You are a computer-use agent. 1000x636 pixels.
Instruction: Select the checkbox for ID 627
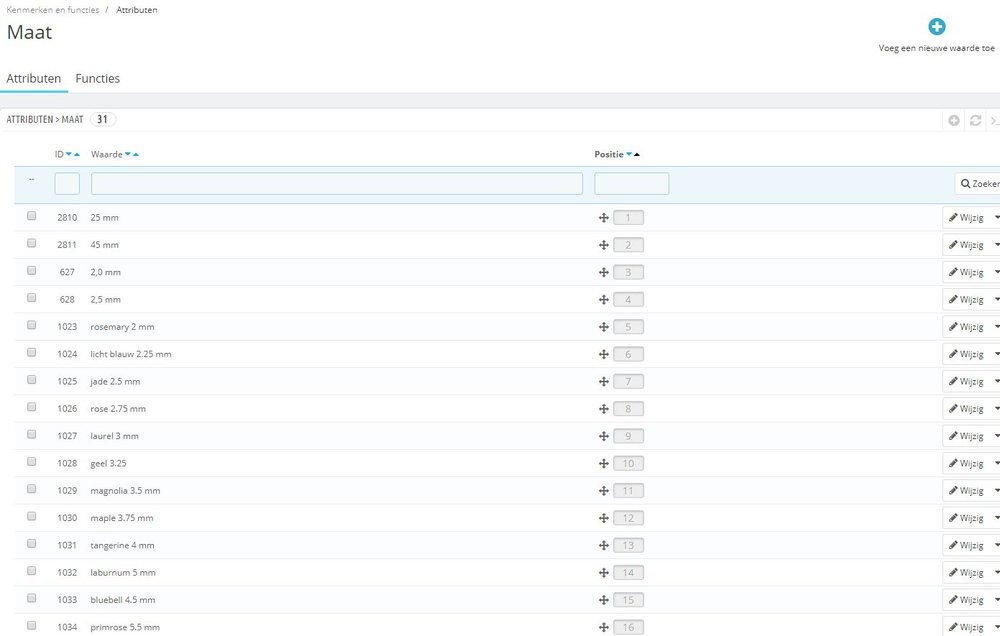[31, 270]
